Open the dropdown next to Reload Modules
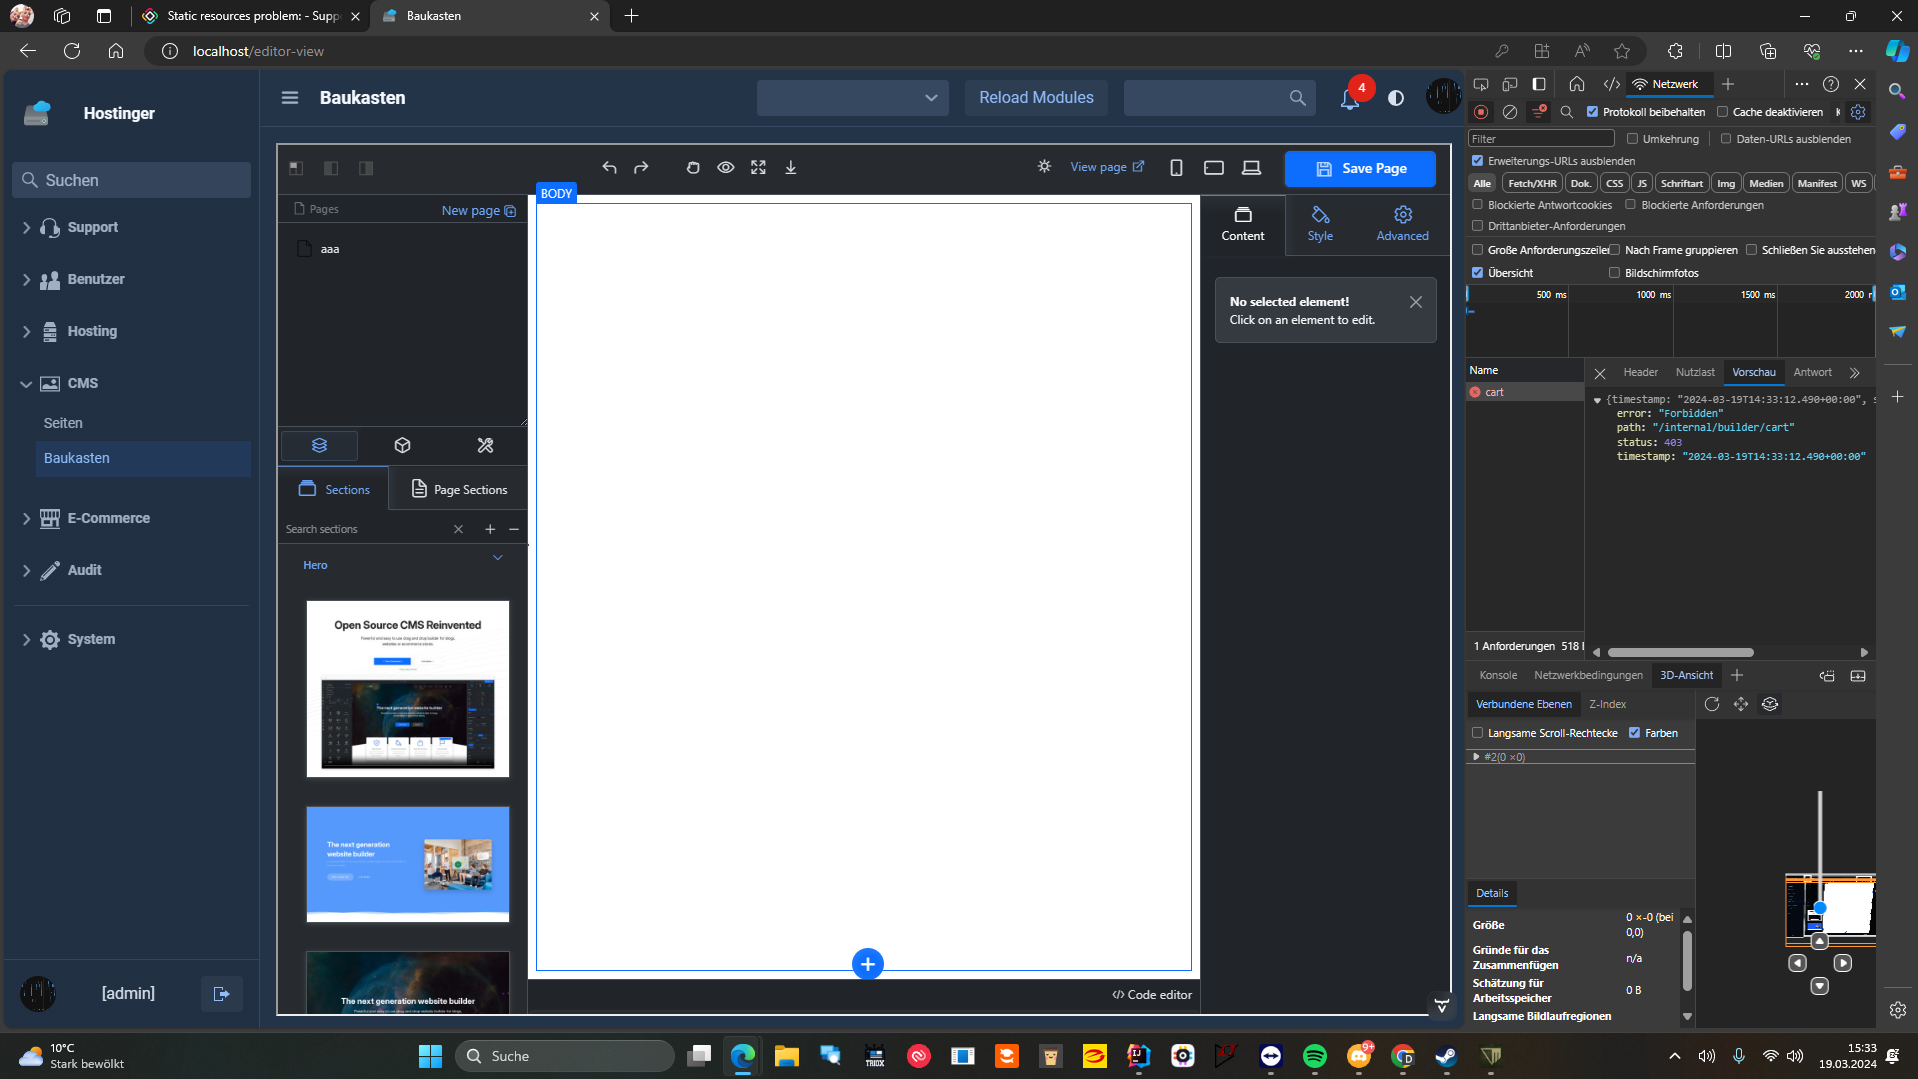This screenshot has height=1079, width=1918. tap(852, 98)
